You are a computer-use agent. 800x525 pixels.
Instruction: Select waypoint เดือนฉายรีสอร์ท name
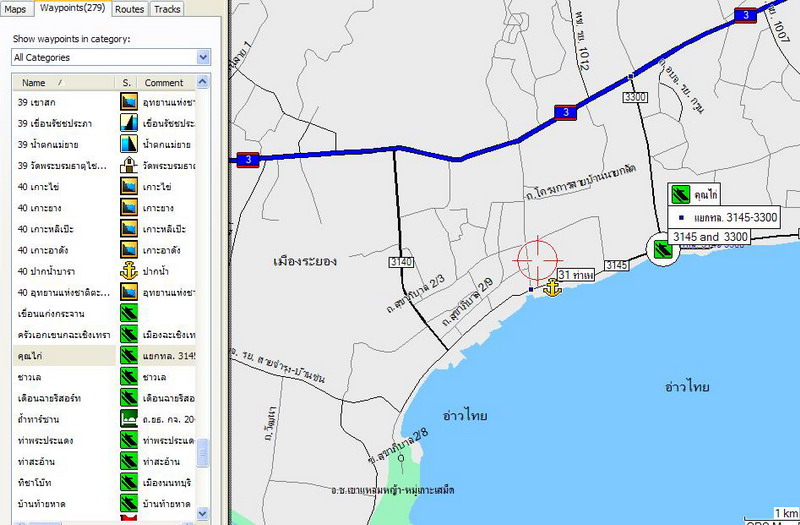click(49, 398)
